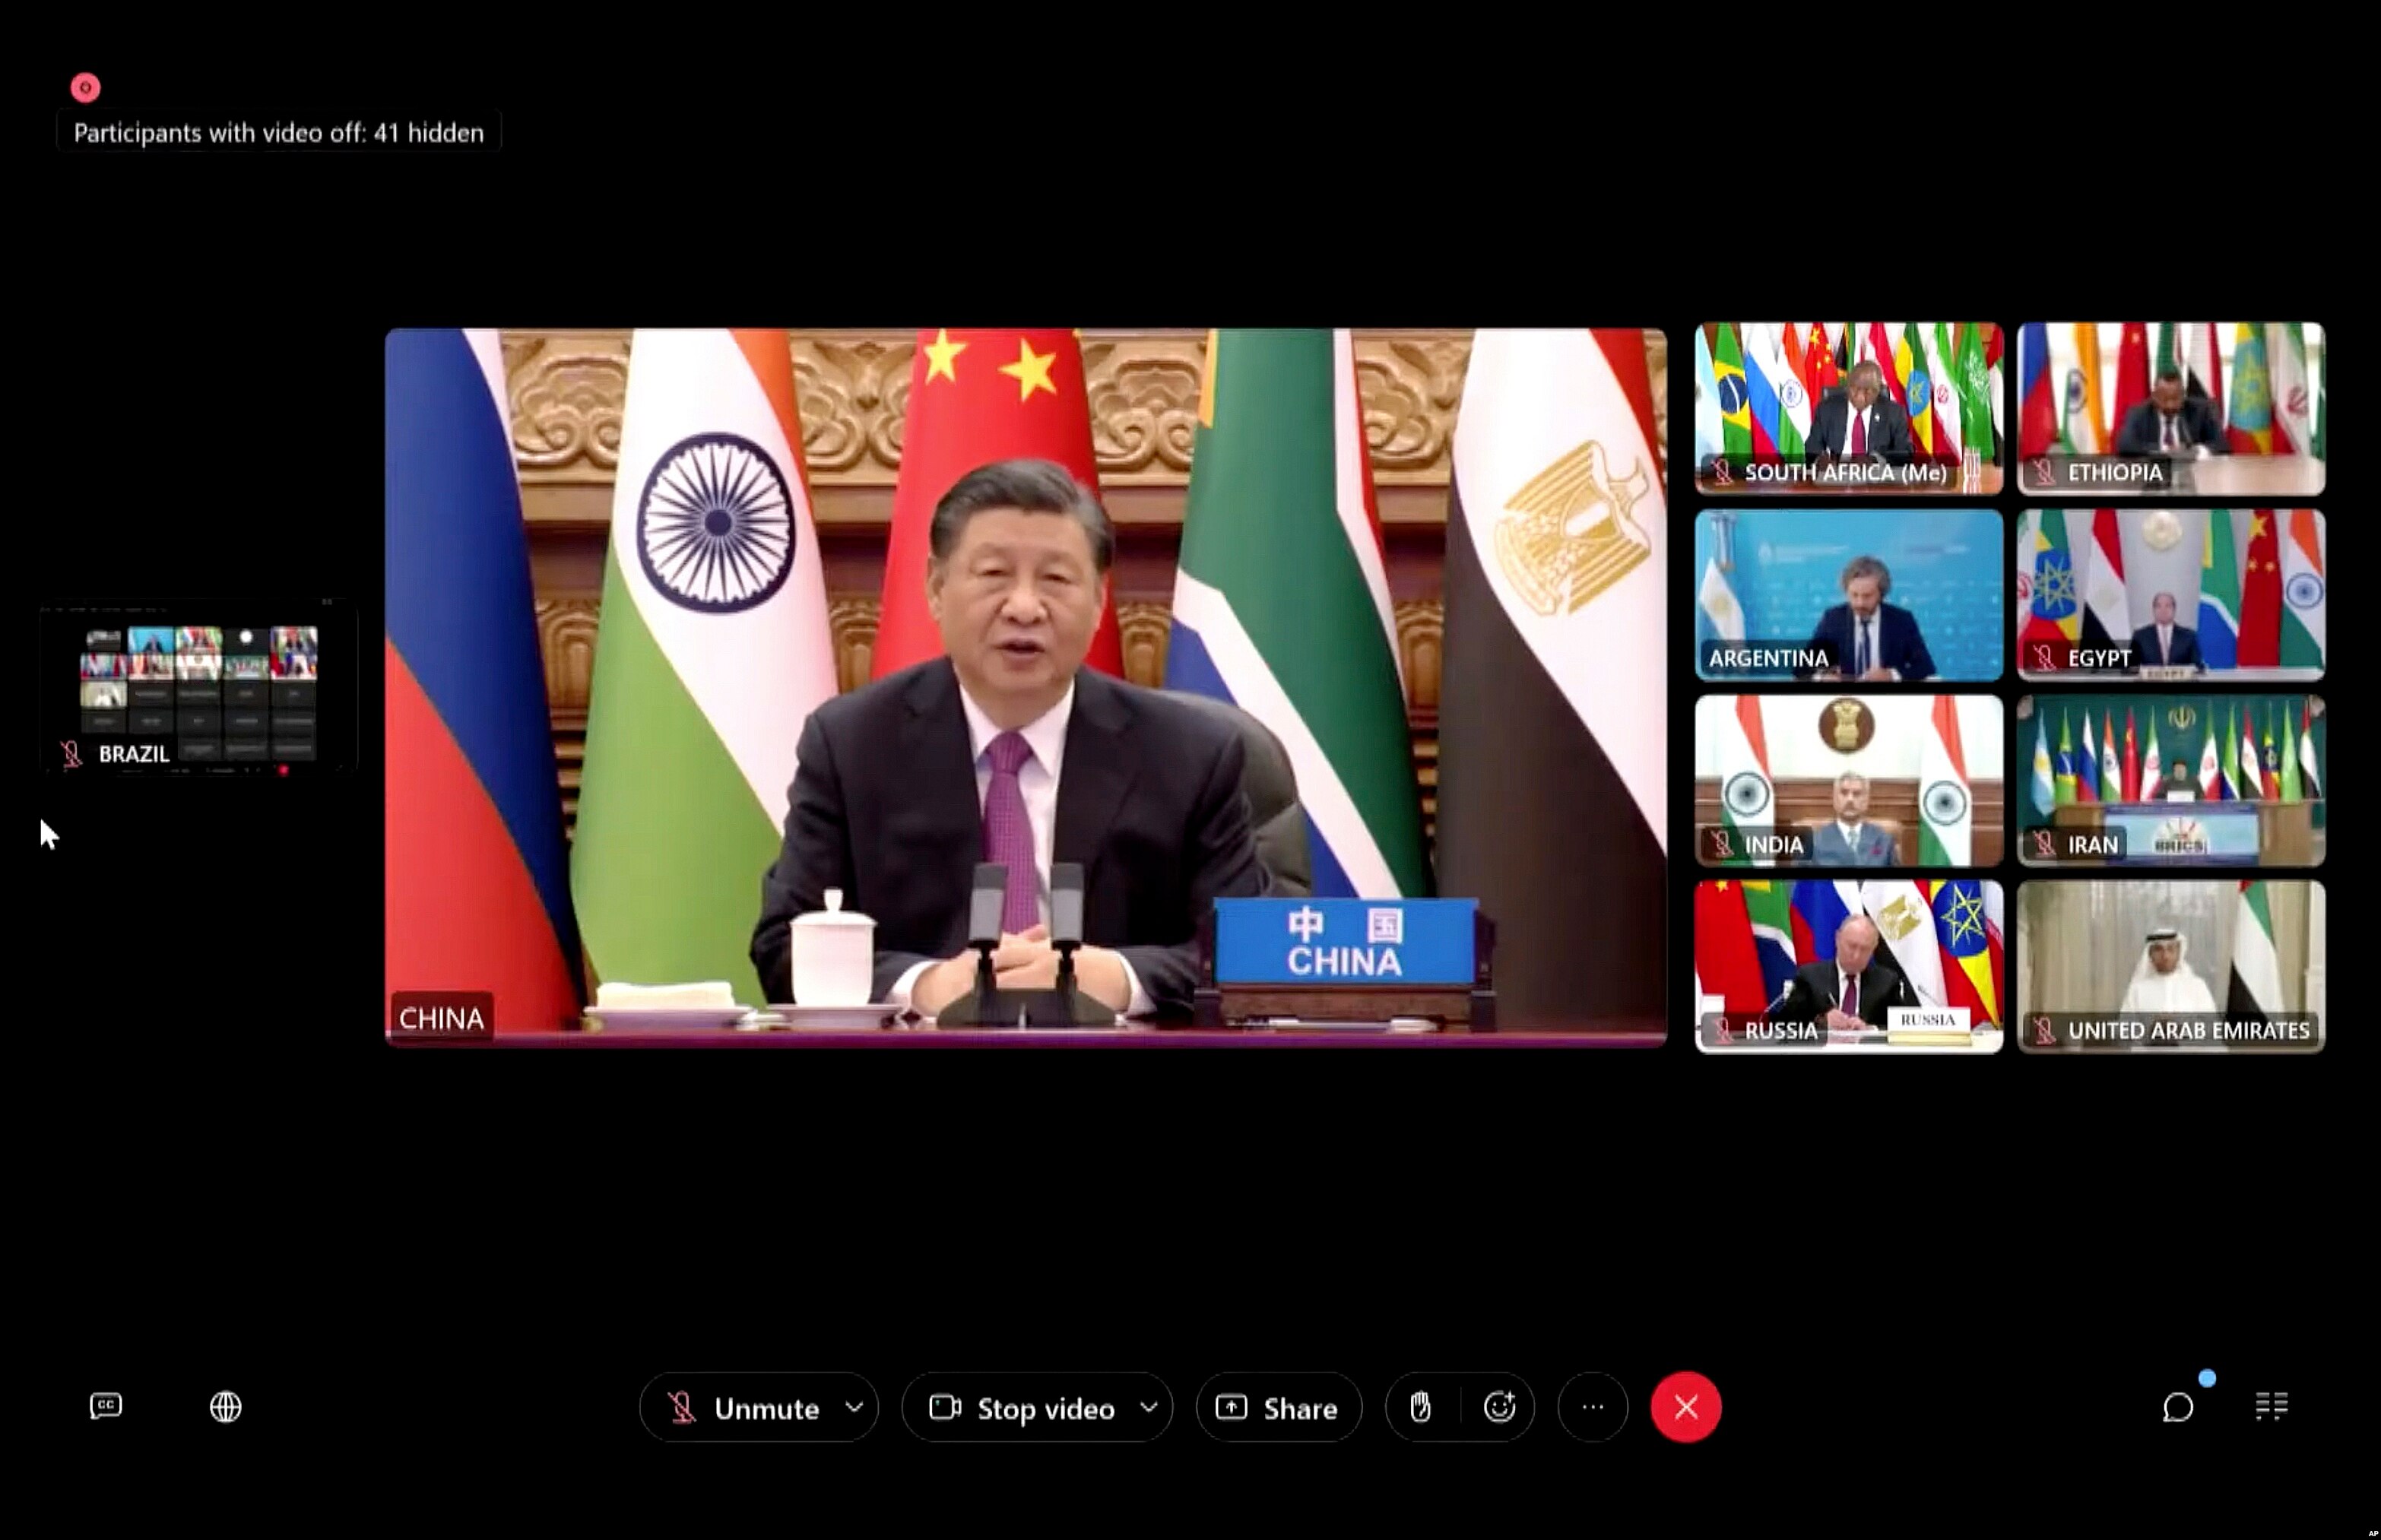The width and height of the screenshot is (2381, 1540).
Task: Leave the meeting with the red X button
Action: pos(1686,1407)
